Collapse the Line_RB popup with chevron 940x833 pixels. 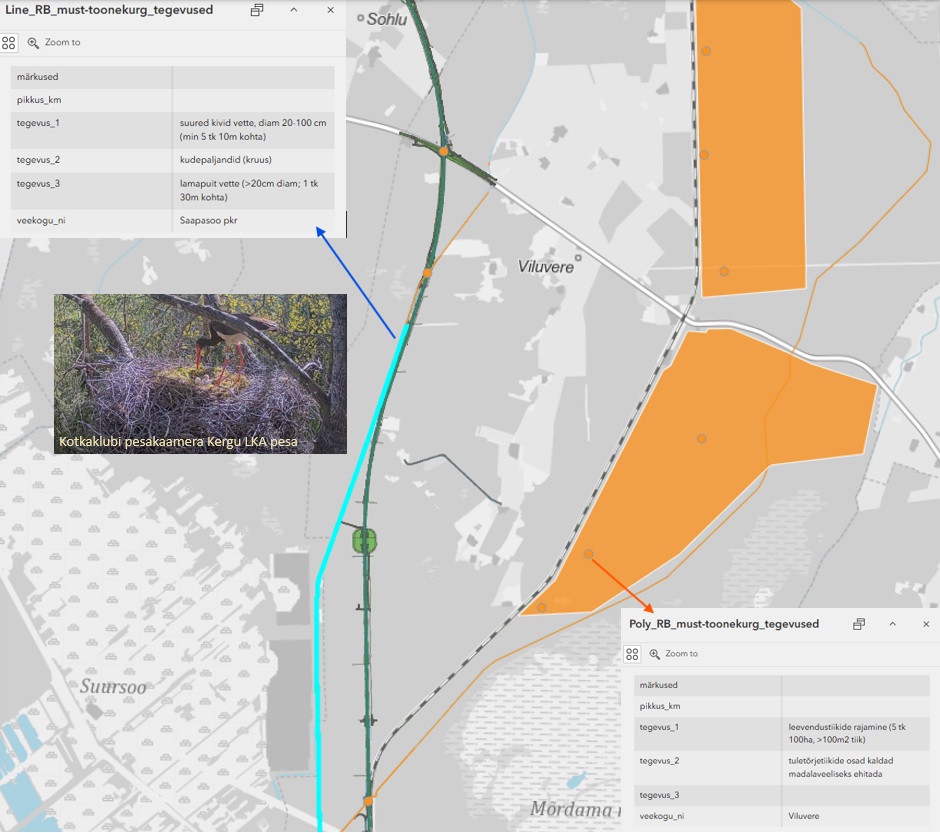tap(294, 10)
